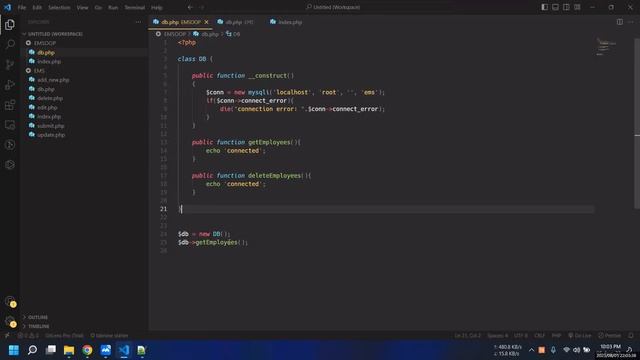Click the Customize Layout icon in title bar
Viewport: 640px width, 360px height.
[x=577, y=7]
